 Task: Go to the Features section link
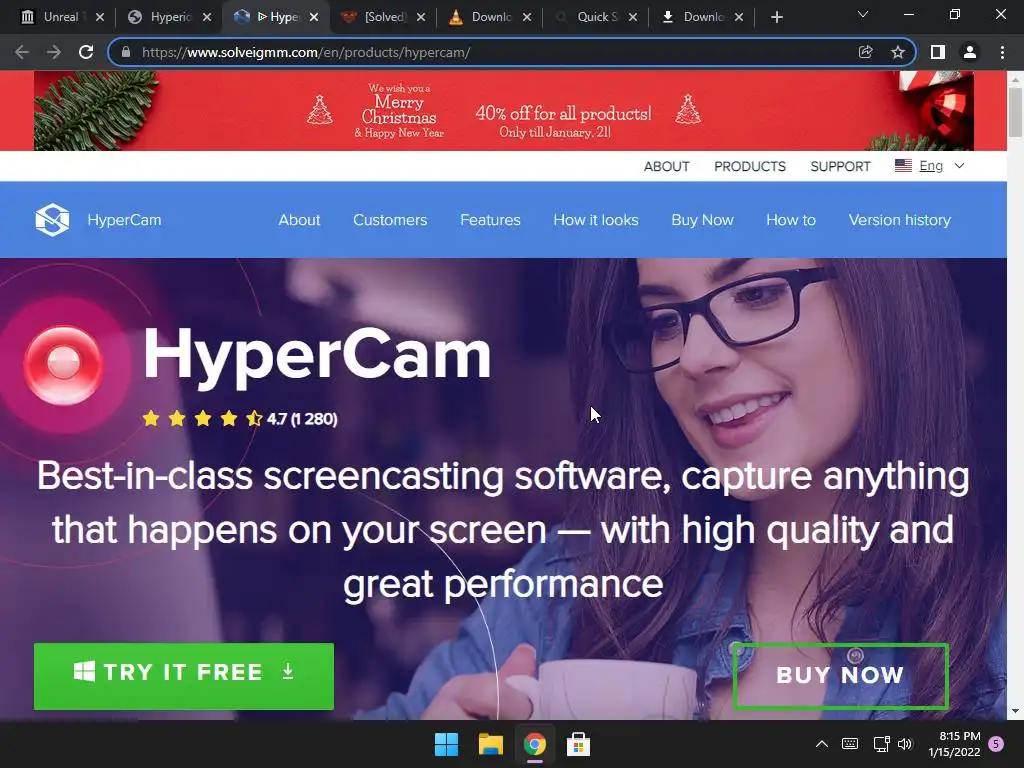(x=490, y=220)
